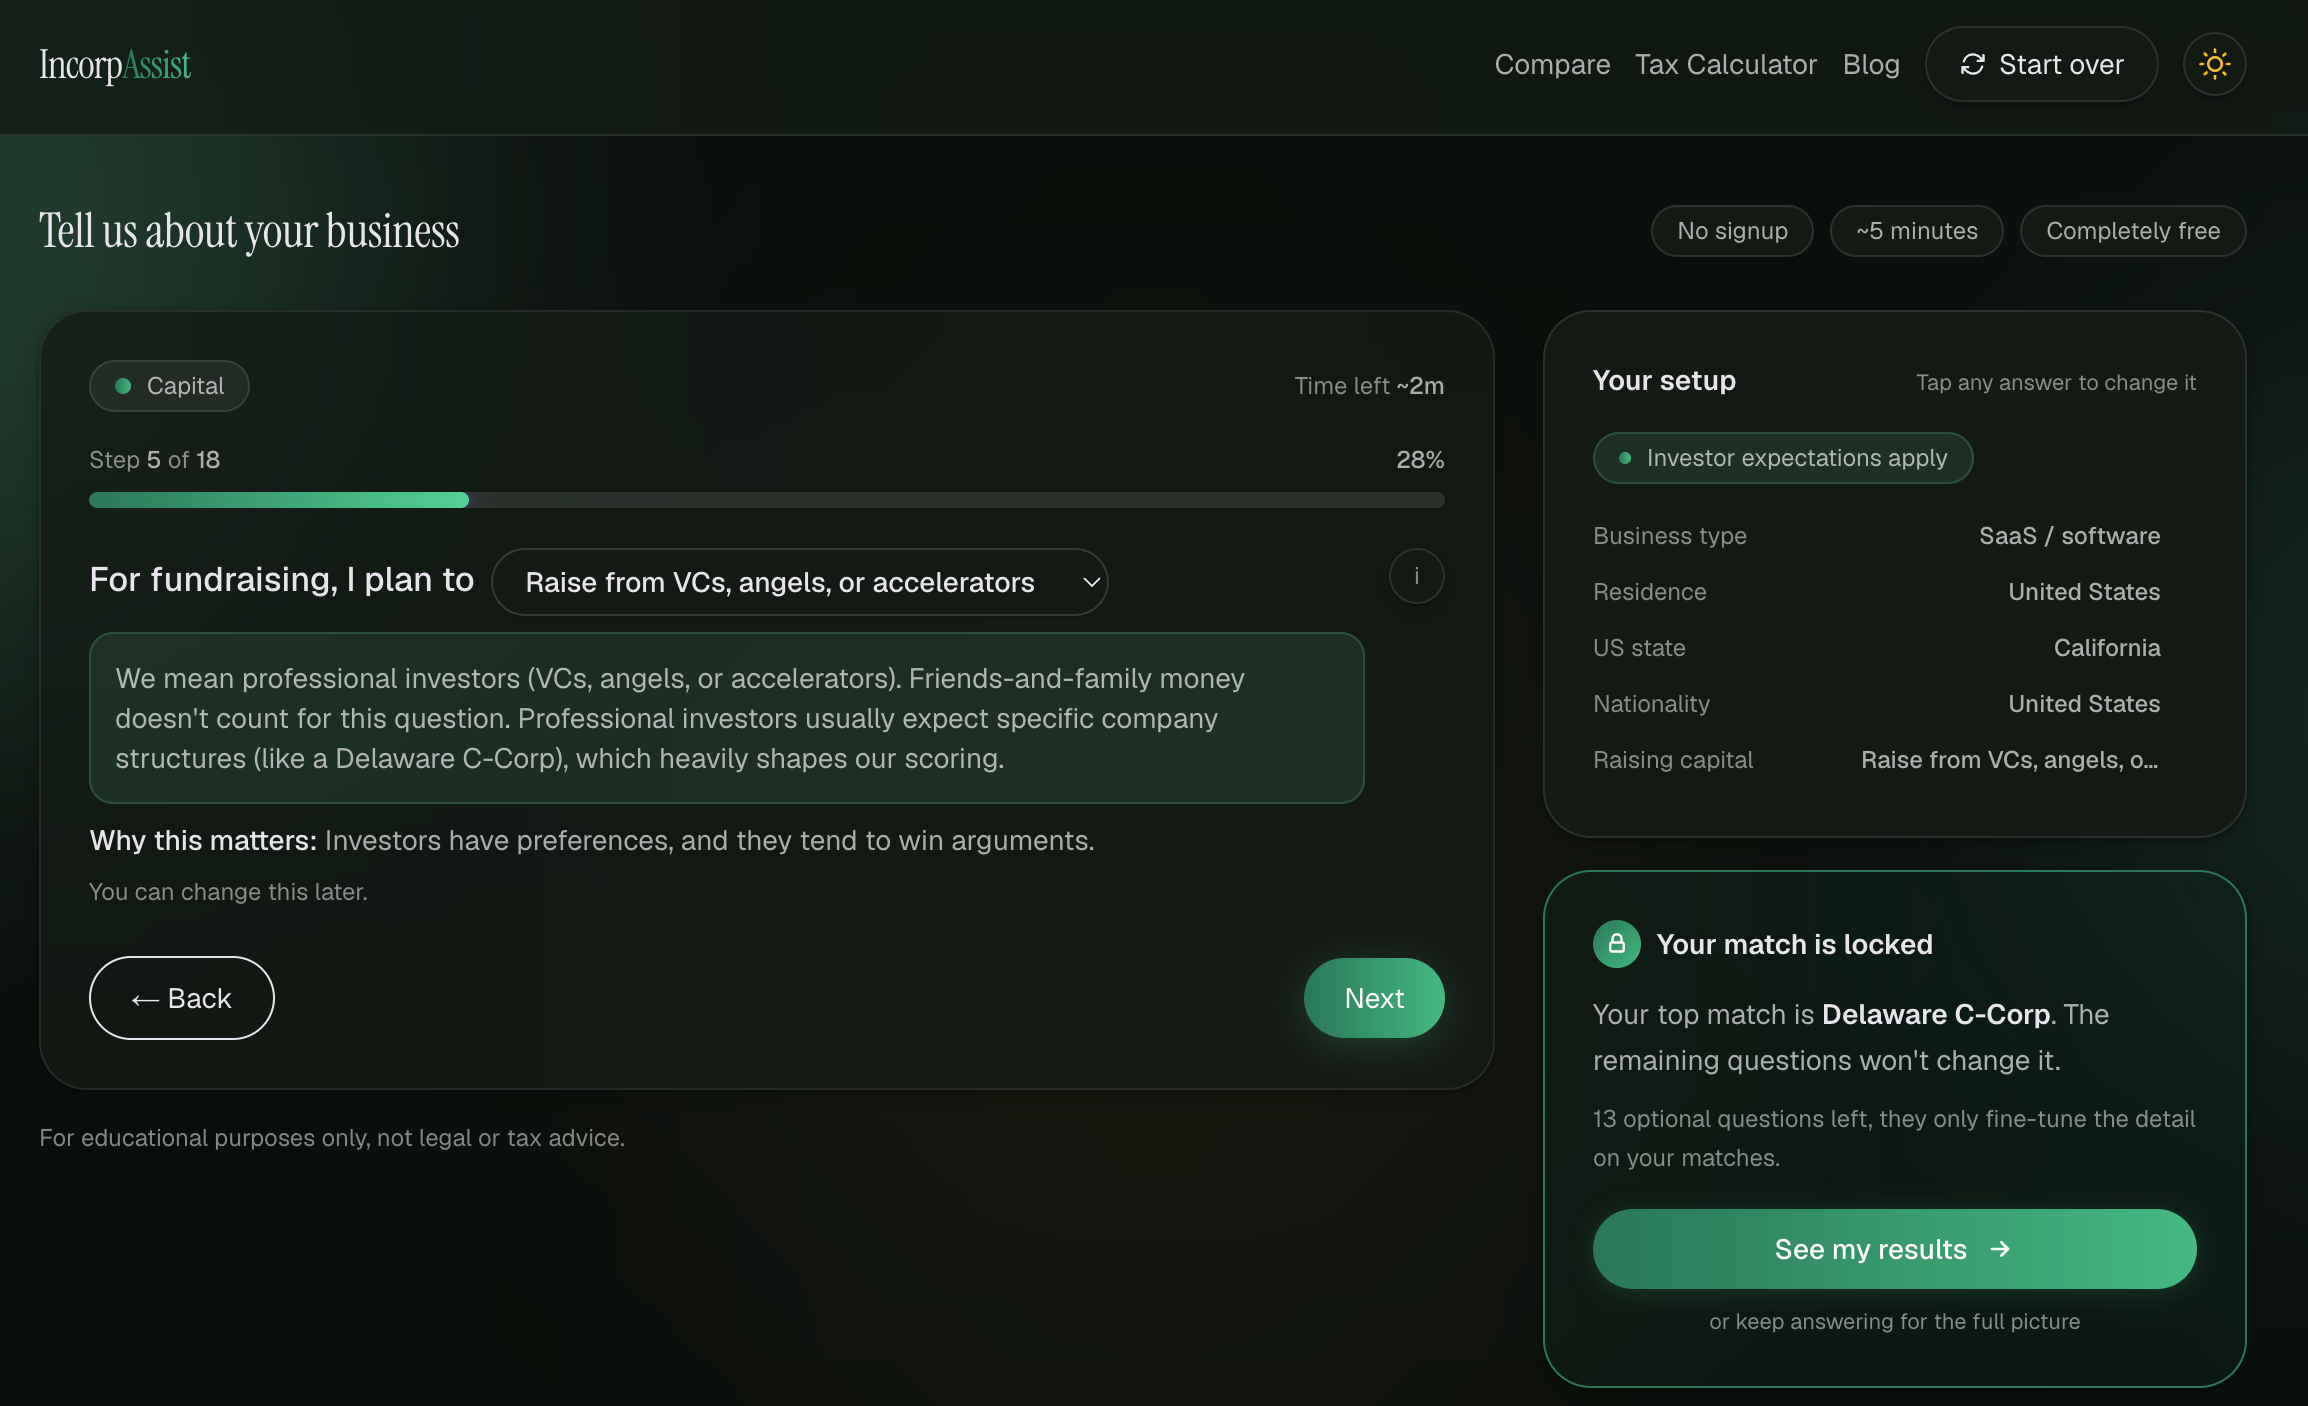The image size is (2308, 1406).
Task: Click the Completely free pill
Action: coord(2133,231)
